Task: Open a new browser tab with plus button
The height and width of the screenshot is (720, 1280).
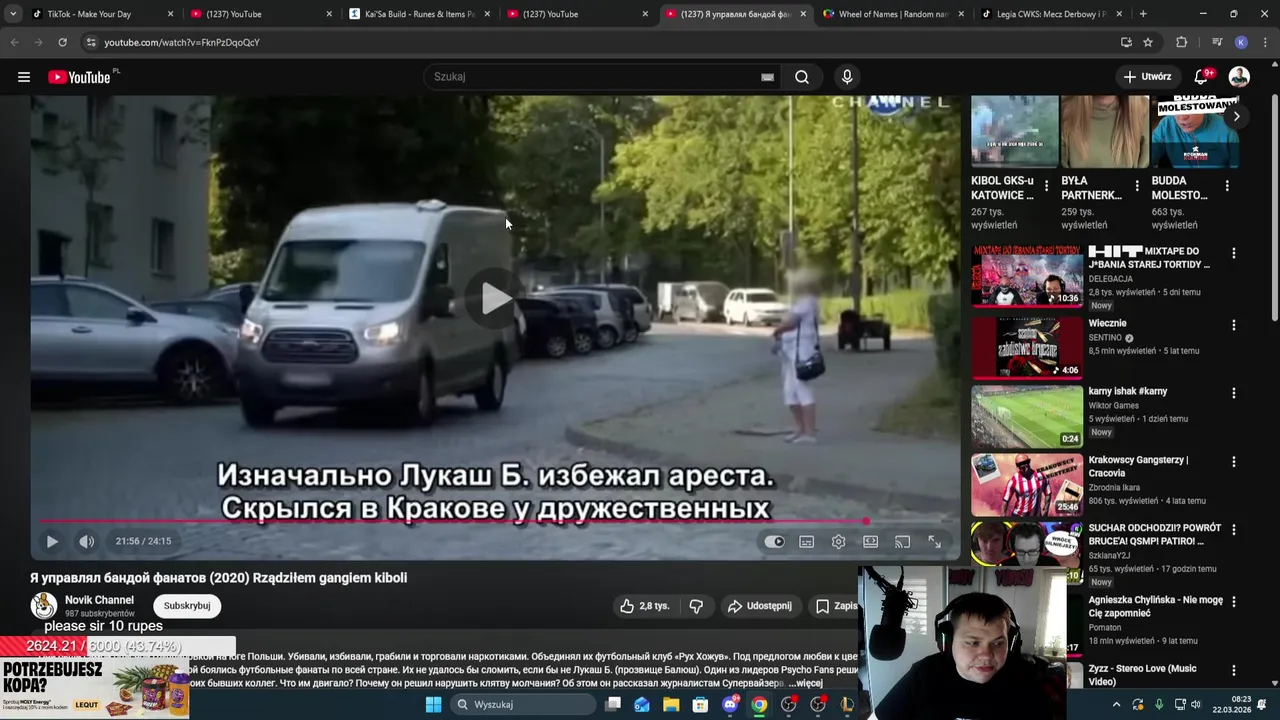Action: click(1143, 14)
